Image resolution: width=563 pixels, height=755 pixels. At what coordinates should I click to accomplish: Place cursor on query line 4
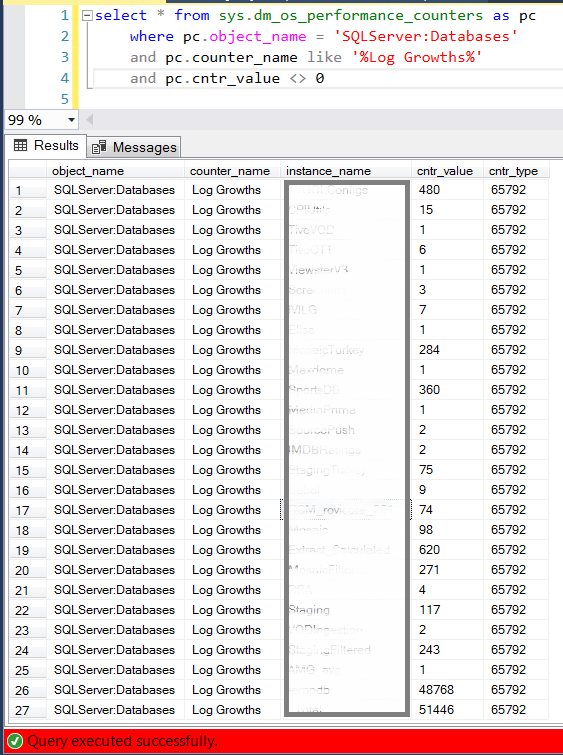point(327,78)
